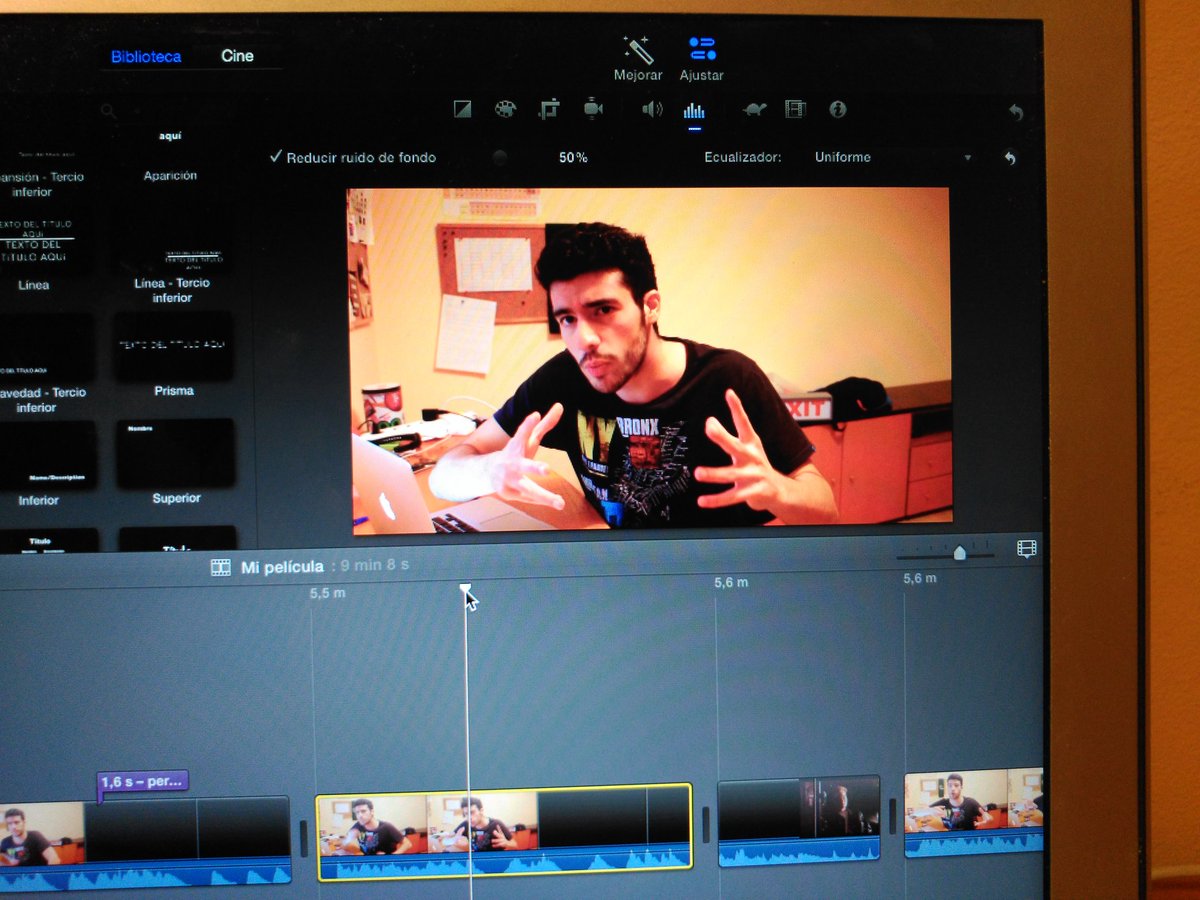This screenshot has width=1200, height=900.
Task: Select the last timeline clip on the right
Action: (973, 813)
